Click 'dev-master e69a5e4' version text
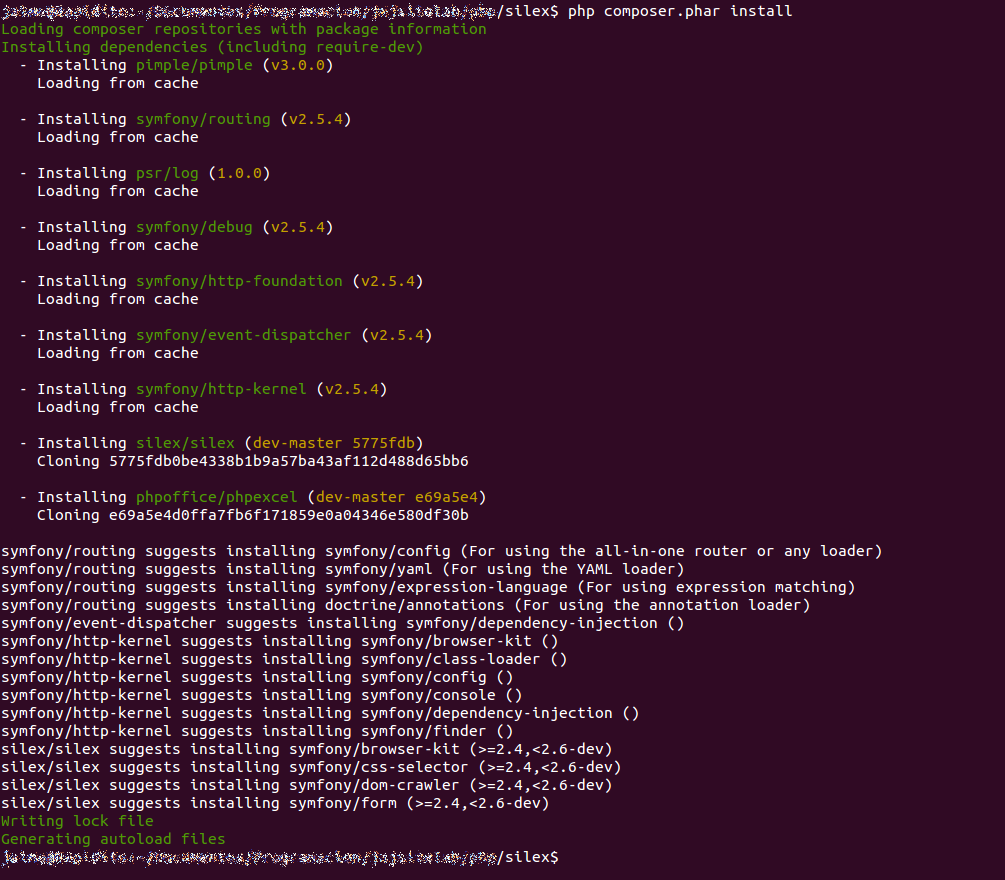 [397, 496]
